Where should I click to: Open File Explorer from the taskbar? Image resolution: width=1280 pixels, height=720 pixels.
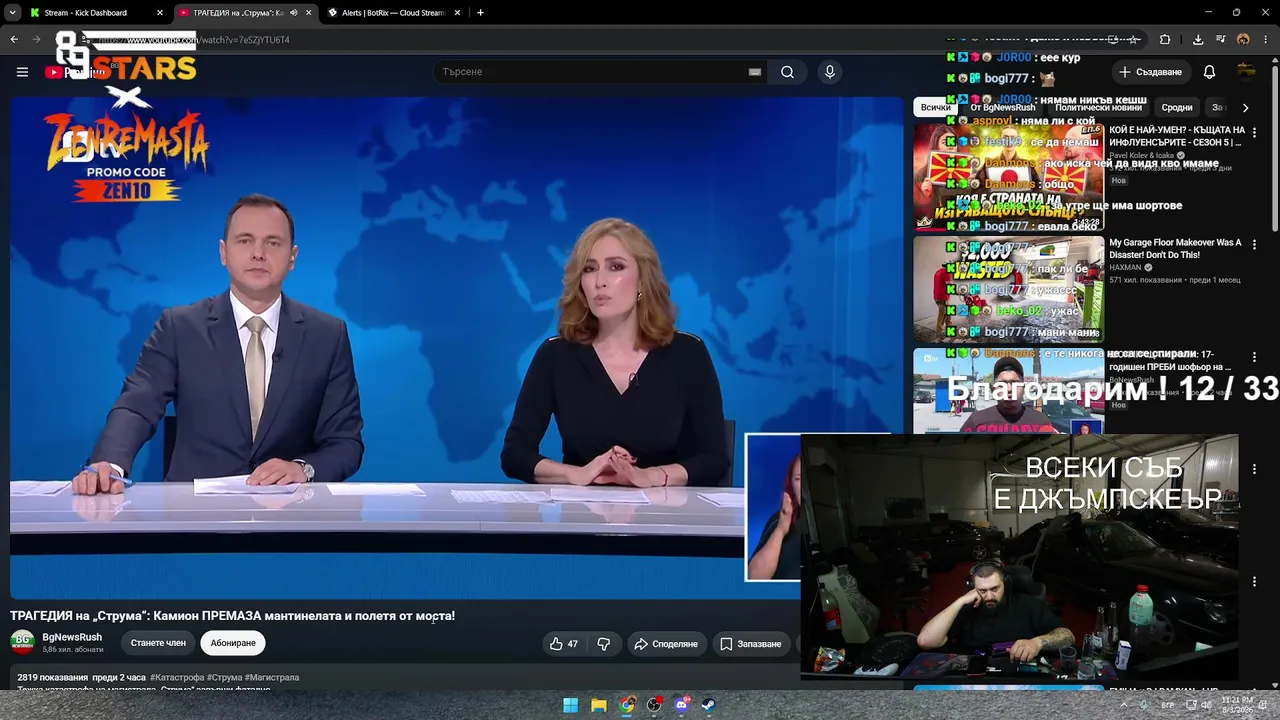[x=598, y=705]
